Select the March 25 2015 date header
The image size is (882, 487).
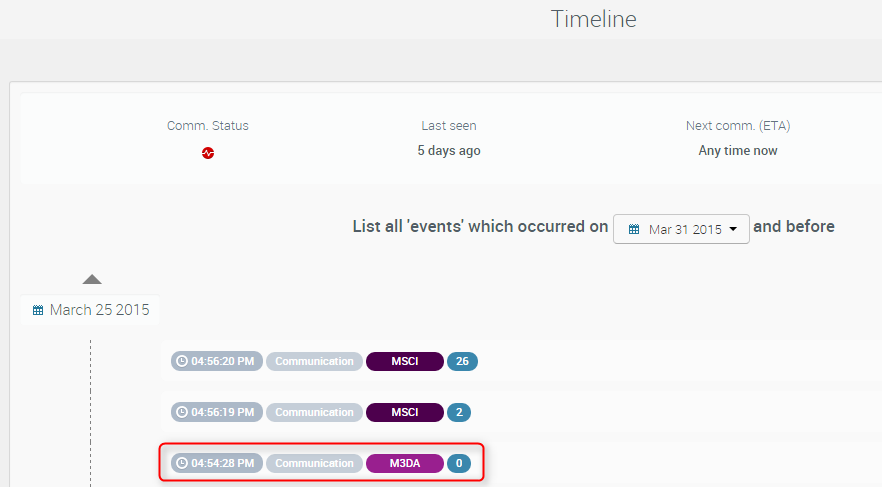(x=99, y=310)
